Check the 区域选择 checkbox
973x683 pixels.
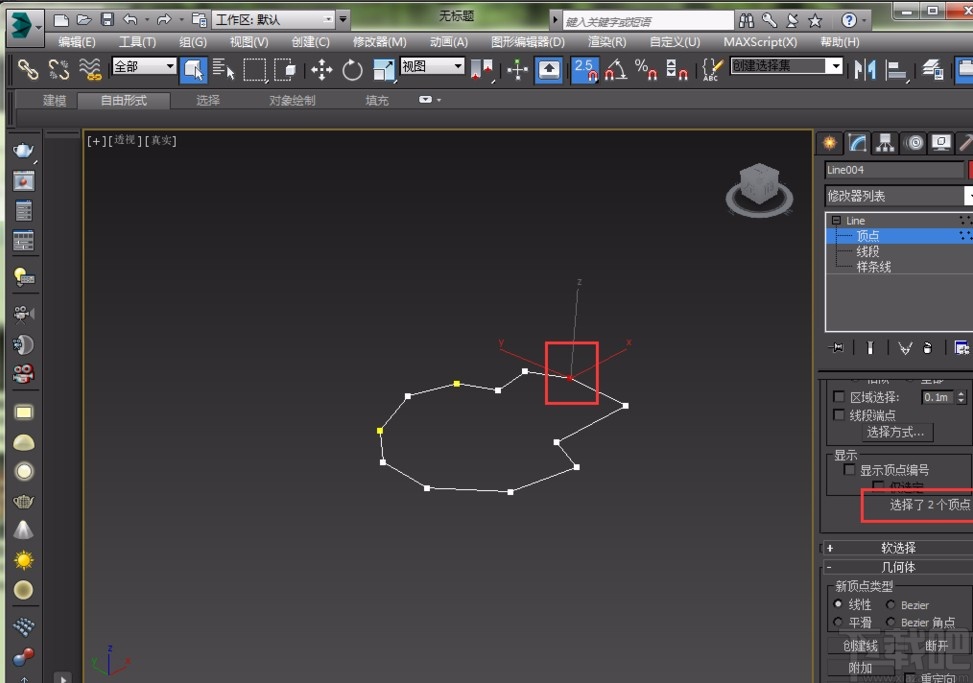pyautogui.click(x=838, y=396)
